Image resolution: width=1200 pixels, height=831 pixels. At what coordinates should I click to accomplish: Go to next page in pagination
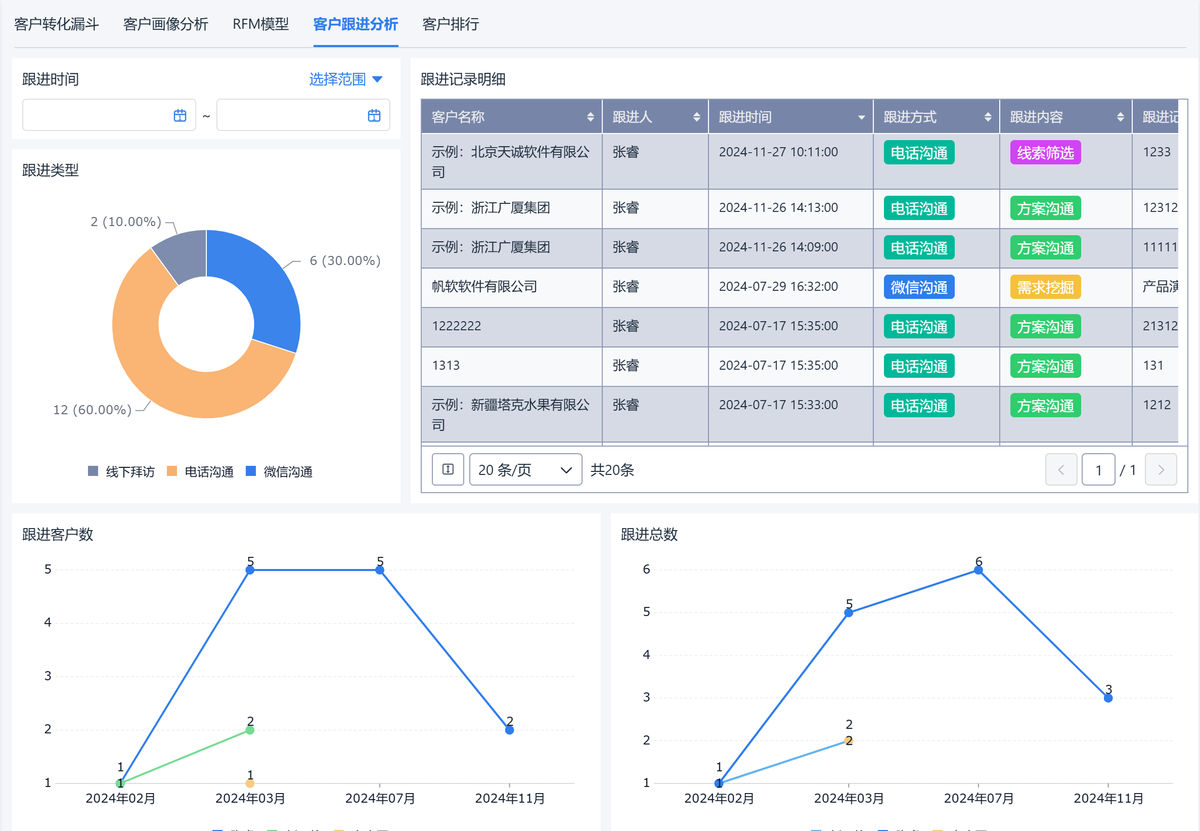pyautogui.click(x=1161, y=469)
